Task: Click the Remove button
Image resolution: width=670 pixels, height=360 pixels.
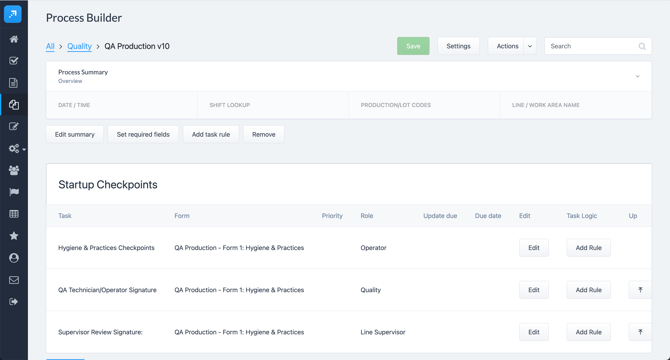Action: pos(264,135)
